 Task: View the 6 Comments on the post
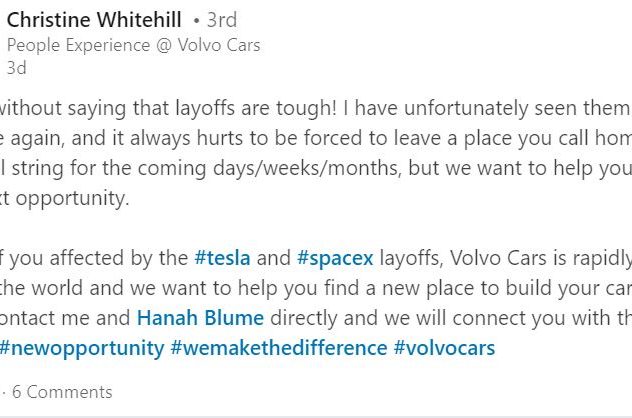62,392
